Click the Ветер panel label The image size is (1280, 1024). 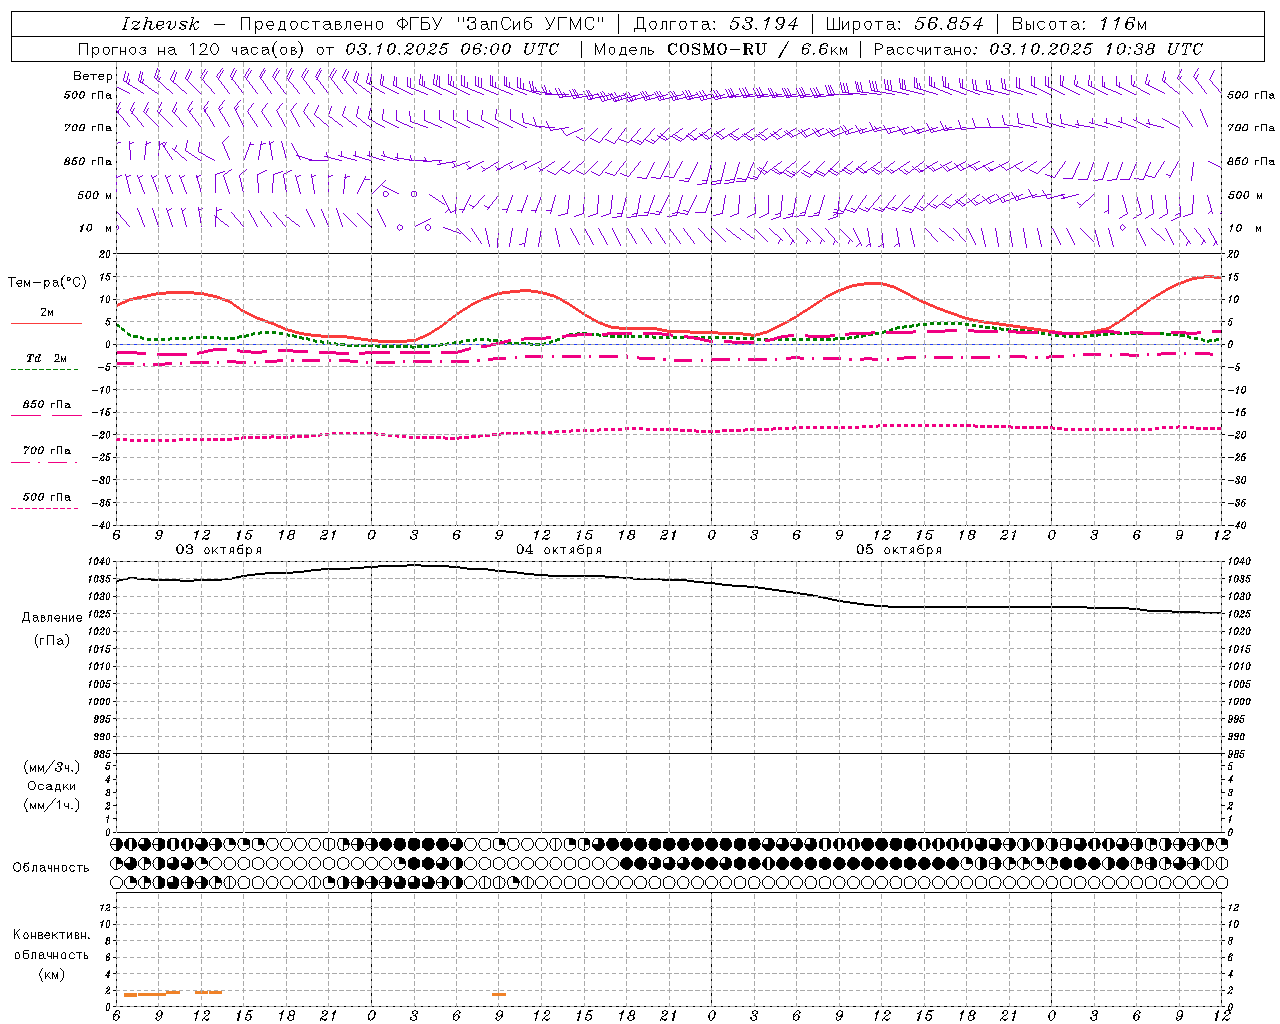92,76
